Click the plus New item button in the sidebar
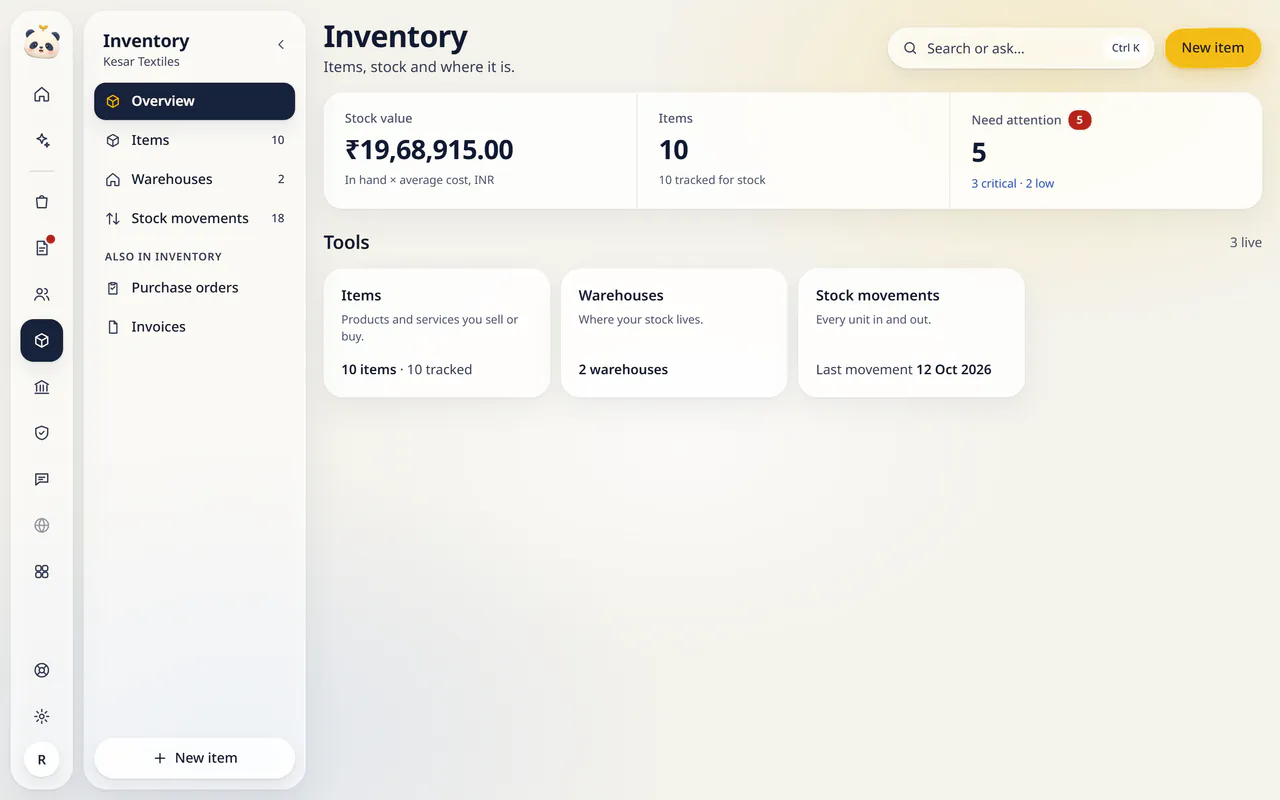This screenshot has height=800, width=1280. pos(194,758)
